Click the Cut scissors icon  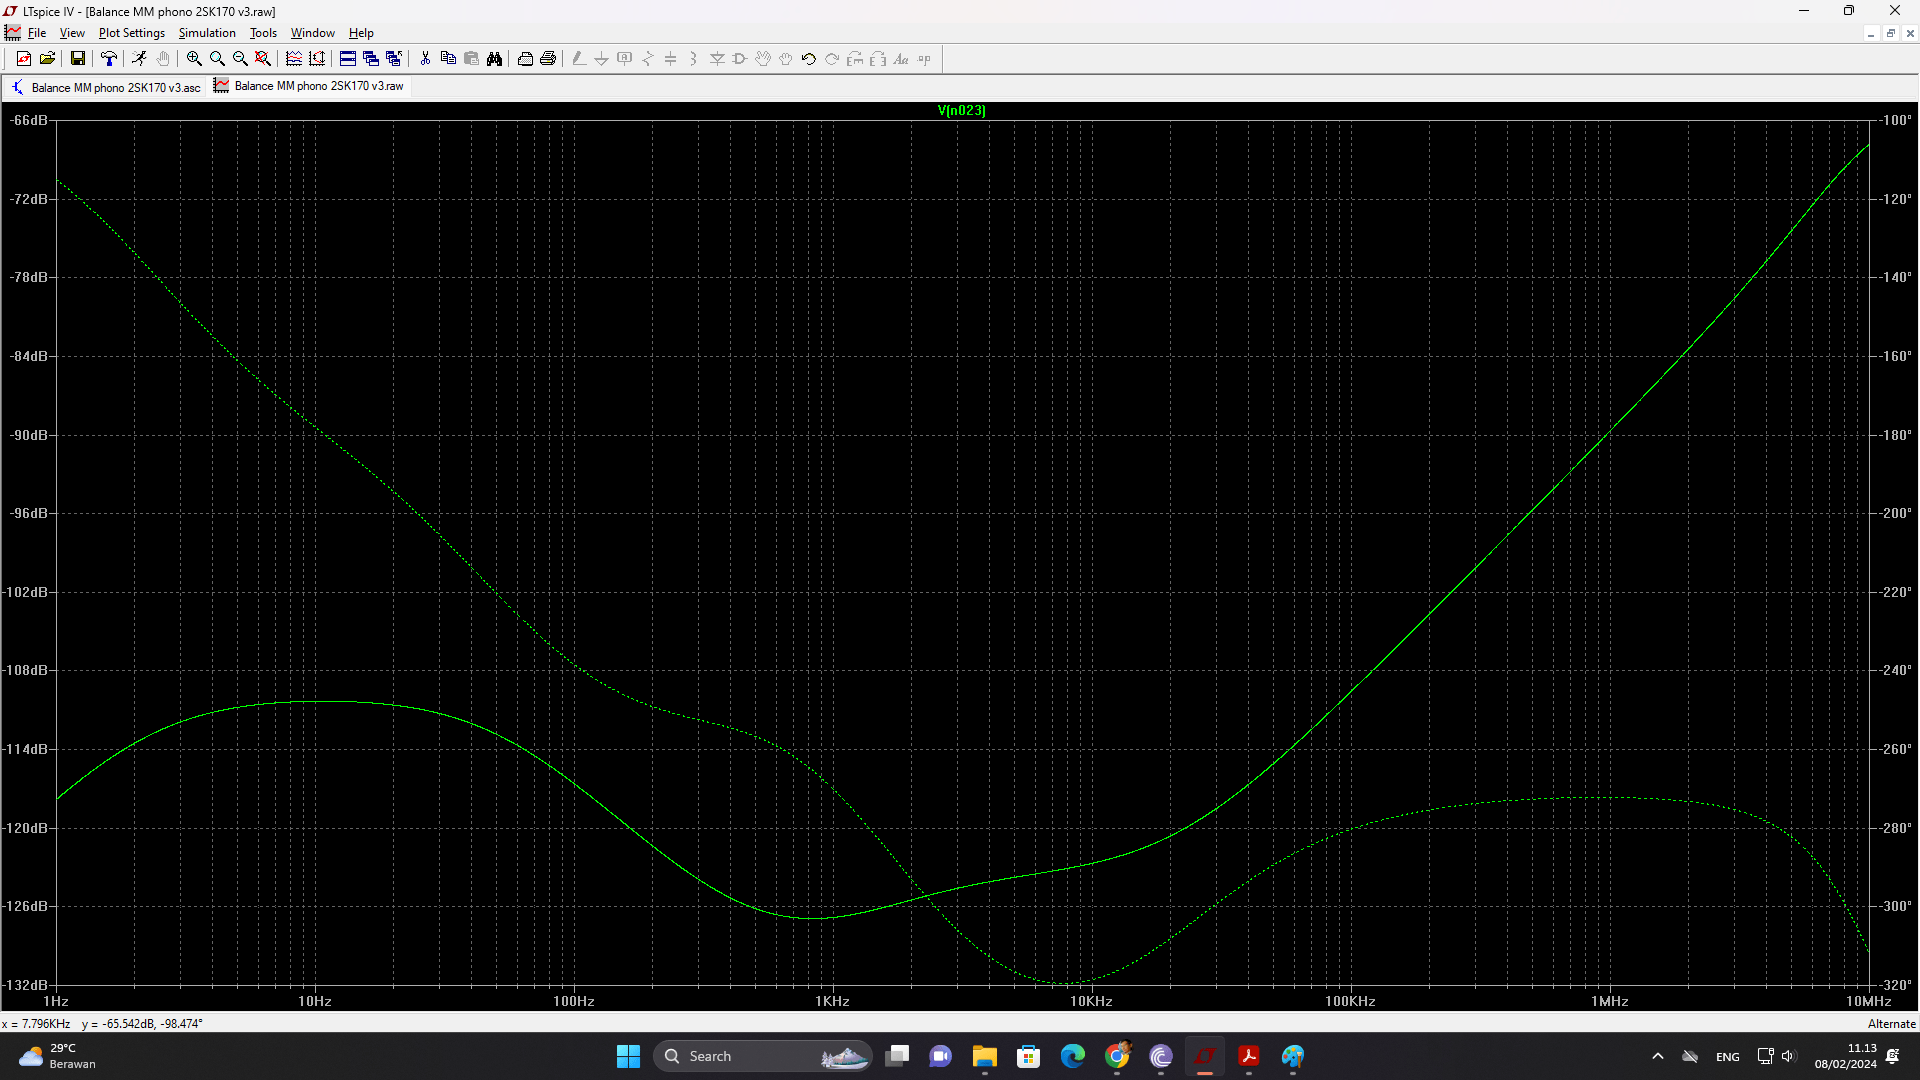tap(425, 59)
